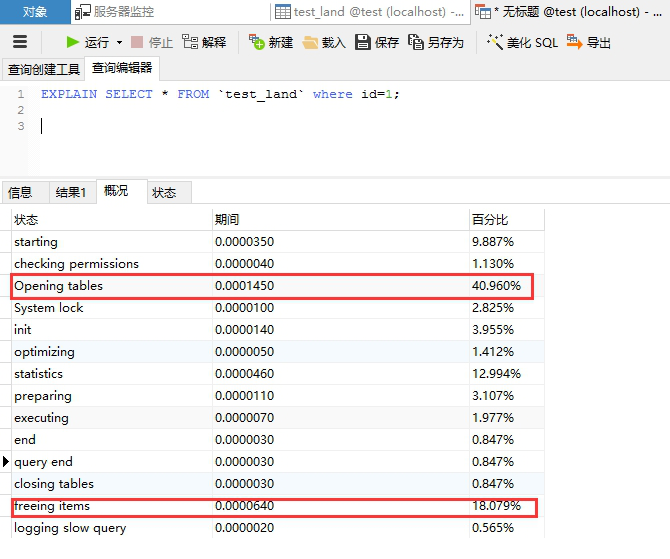Viewport: 670px width, 559px height.
Task: Click the 'closing tables' row
Action: 278,484
